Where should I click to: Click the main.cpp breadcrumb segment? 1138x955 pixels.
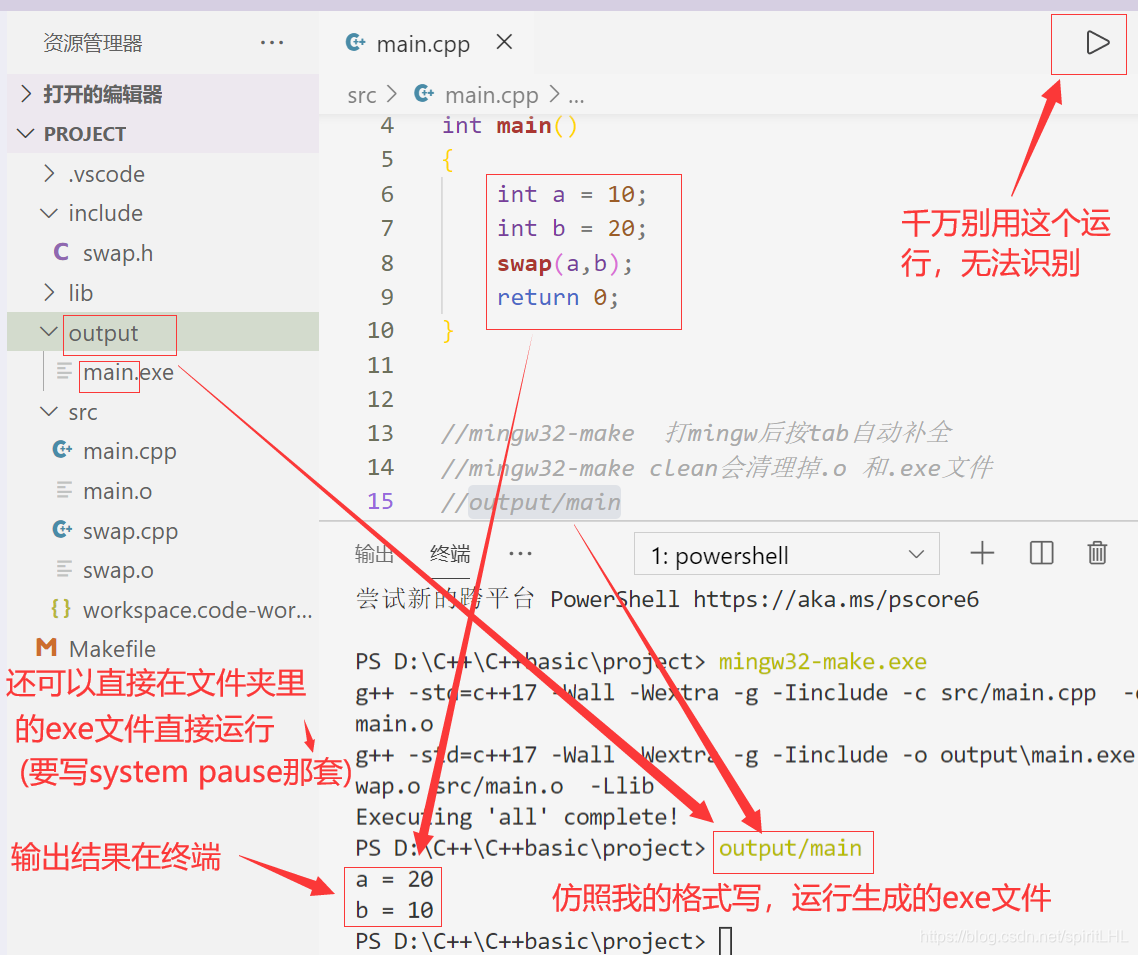491,95
